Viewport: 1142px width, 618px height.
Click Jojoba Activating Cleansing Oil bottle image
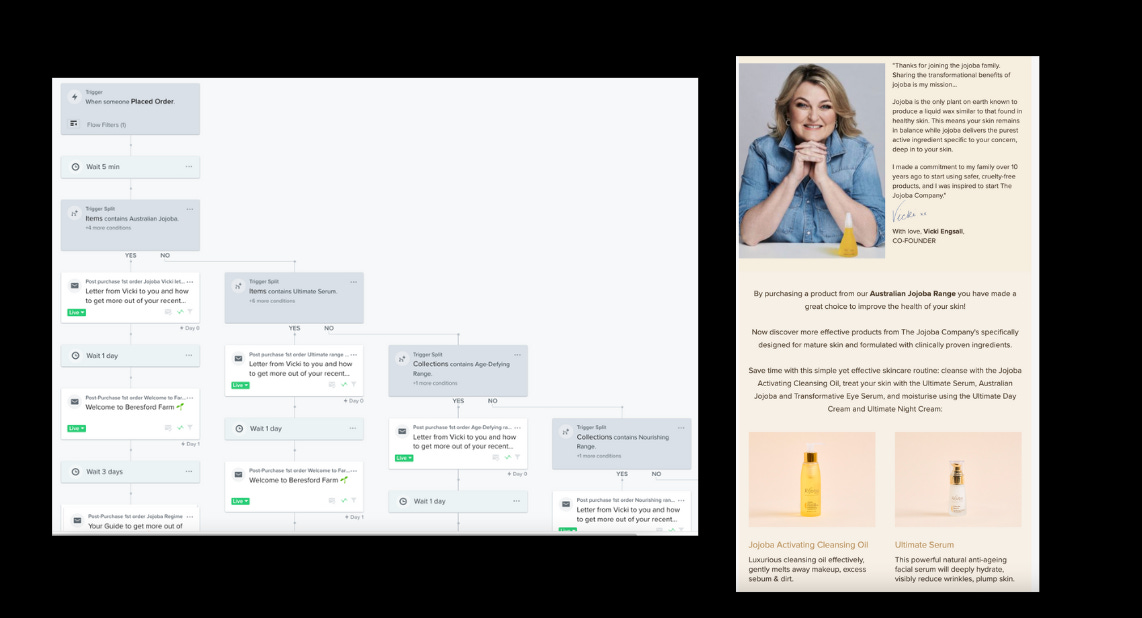811,480
